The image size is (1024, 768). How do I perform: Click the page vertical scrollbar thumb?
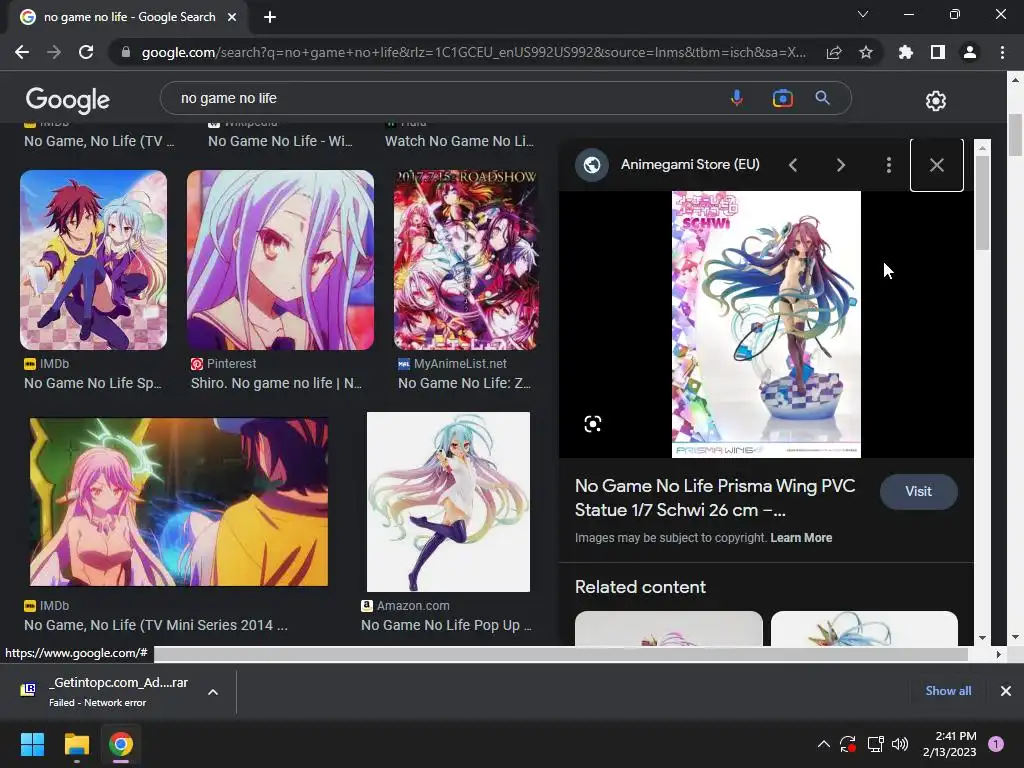point(1014,135)
